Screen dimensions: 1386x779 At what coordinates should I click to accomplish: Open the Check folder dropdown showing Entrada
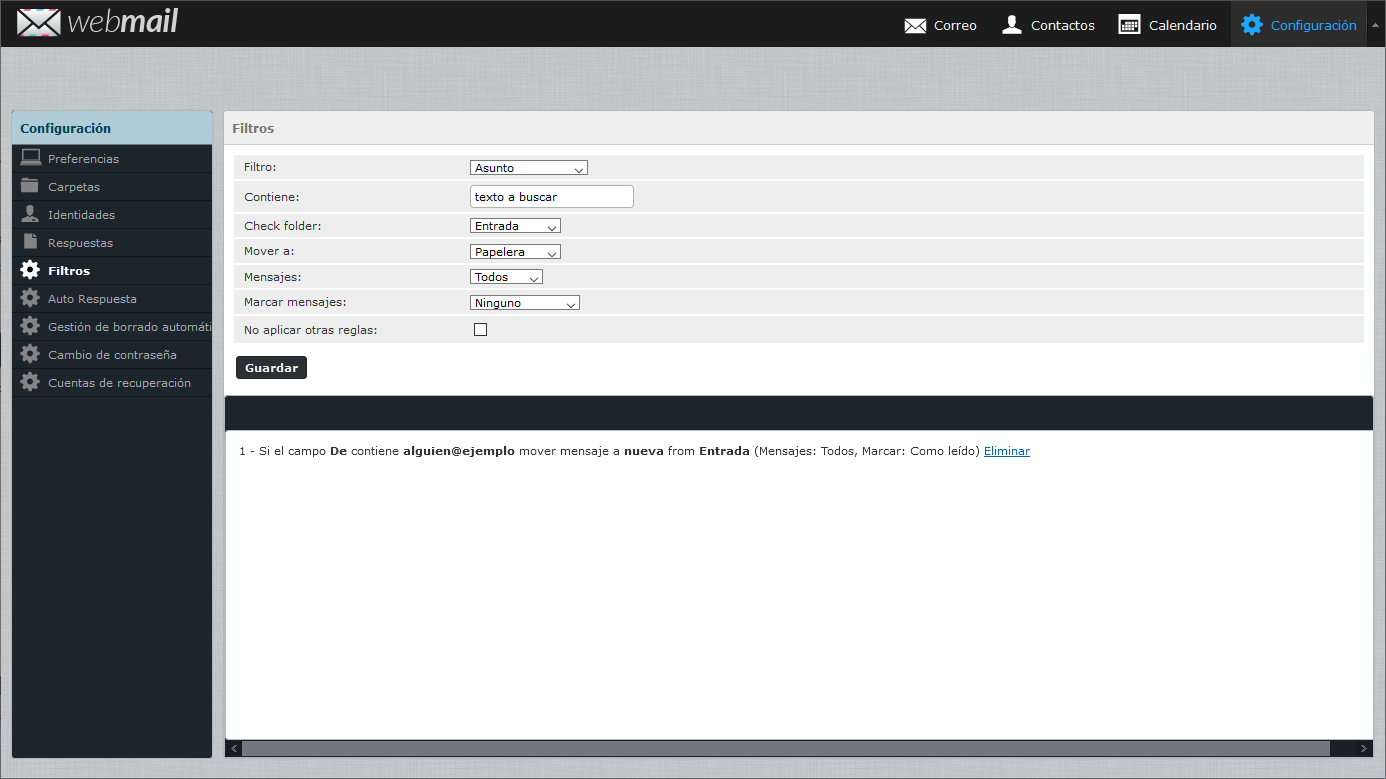(515, 226)
